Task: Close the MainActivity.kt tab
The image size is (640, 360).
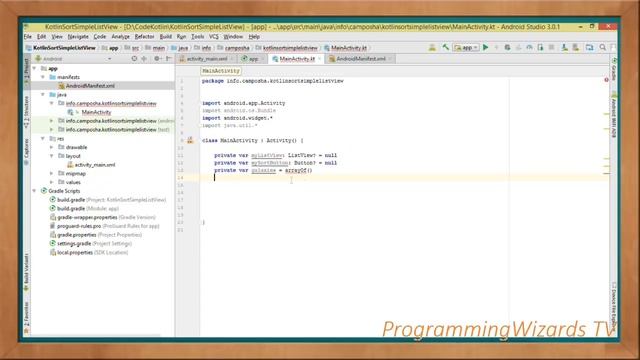Action: (x=320, y=59)
